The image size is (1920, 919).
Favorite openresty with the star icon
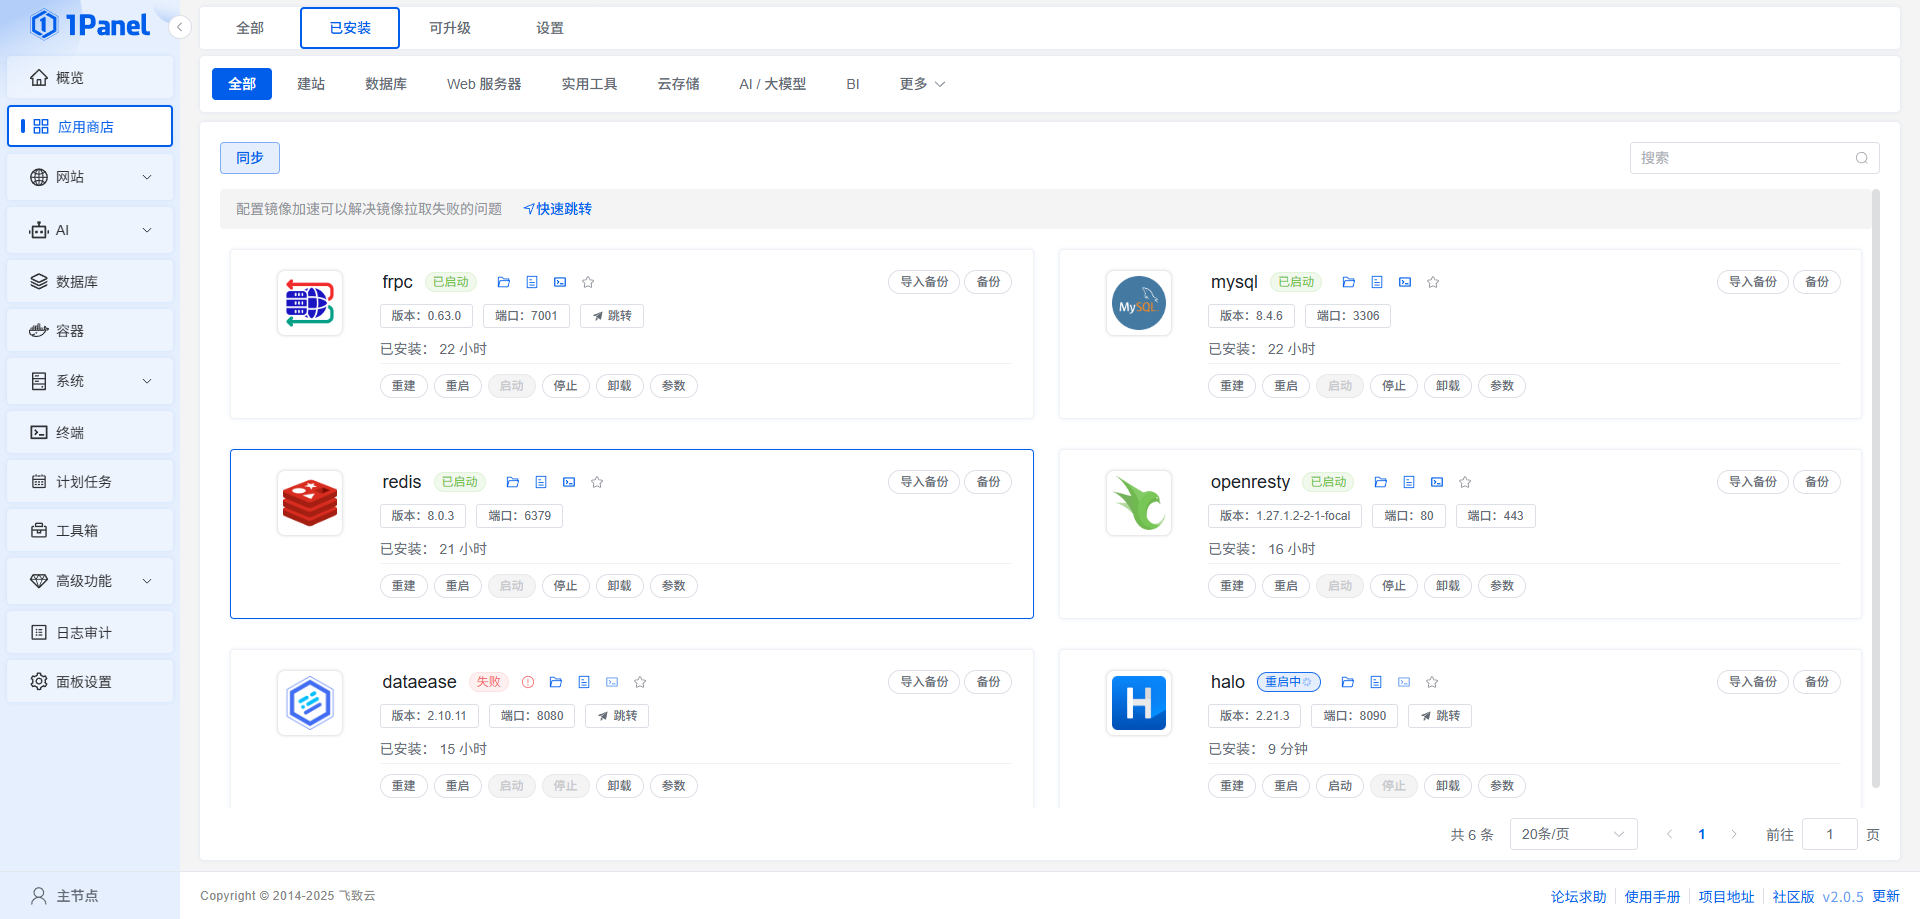[1465, 482]
